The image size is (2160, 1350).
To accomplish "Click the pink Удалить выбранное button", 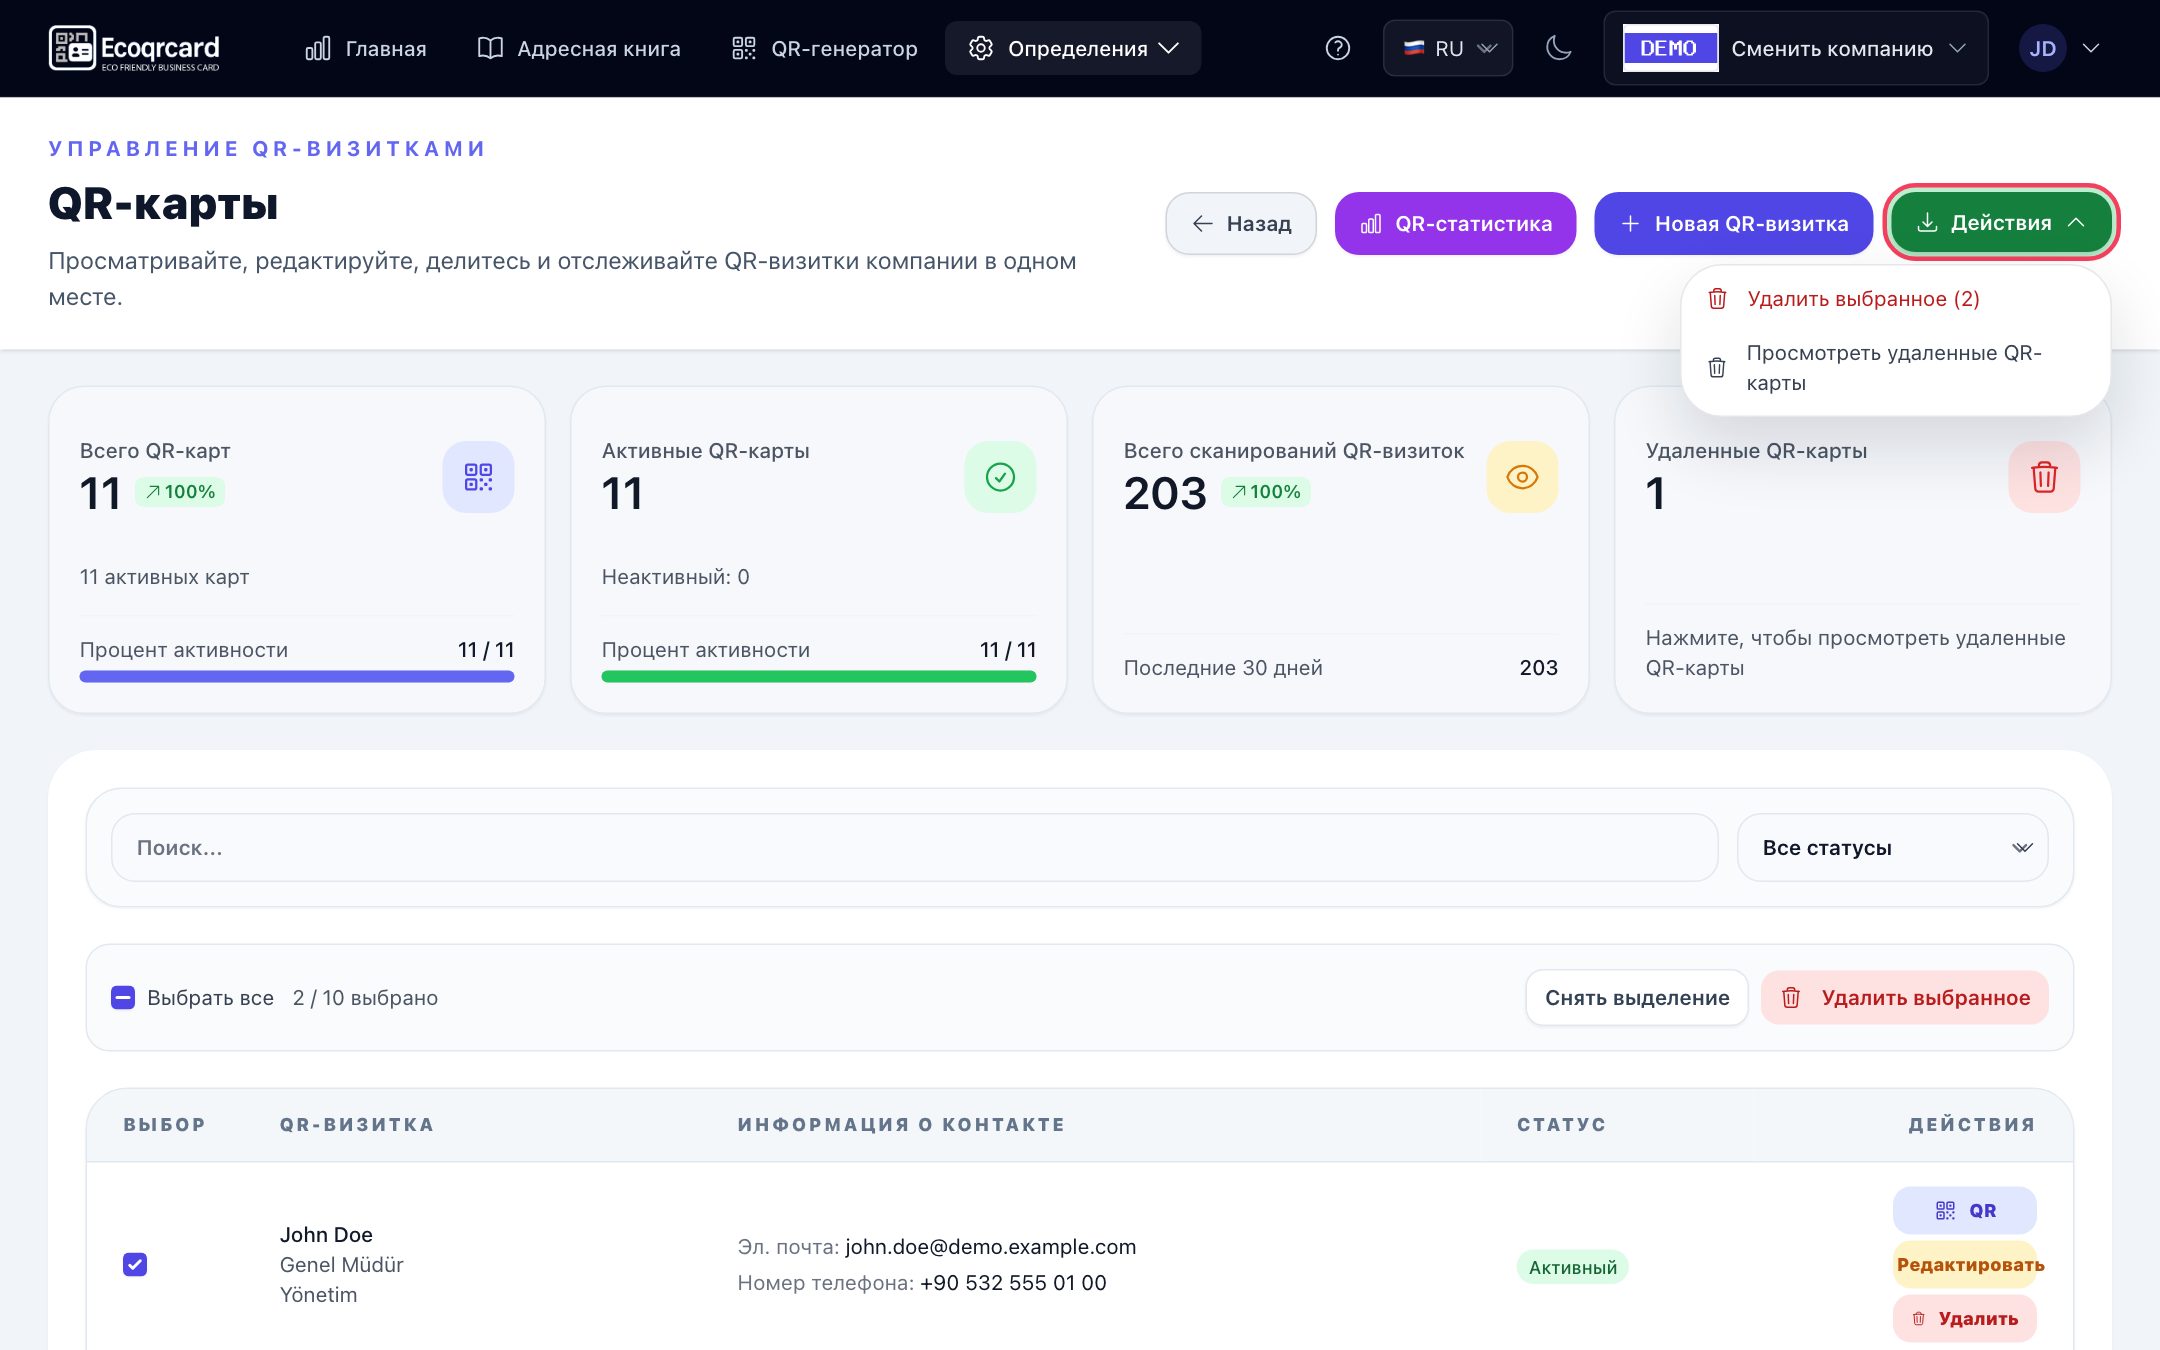I will 1905,998.
